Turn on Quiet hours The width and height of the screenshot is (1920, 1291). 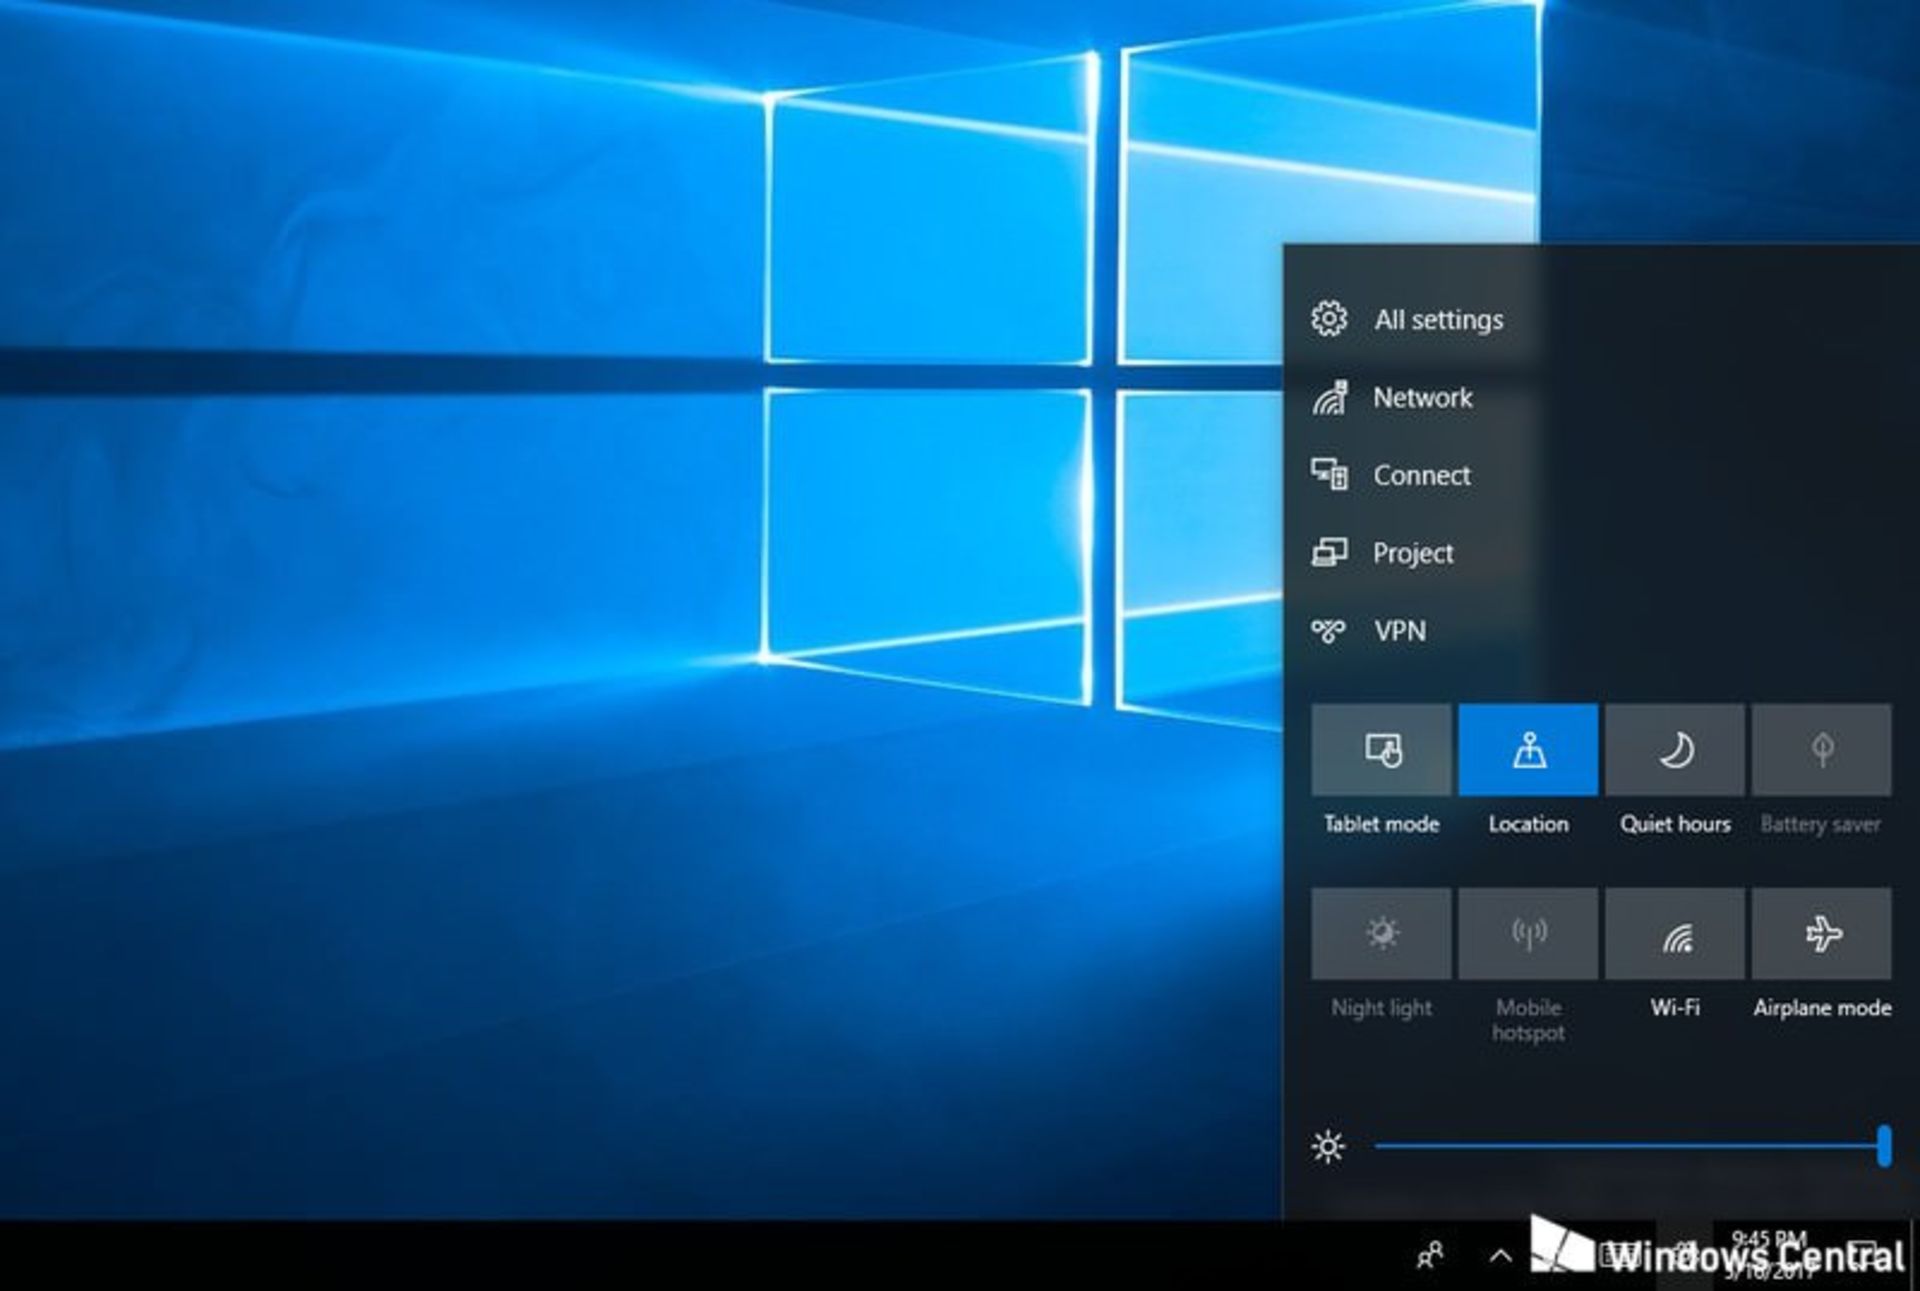[1675, 750]
